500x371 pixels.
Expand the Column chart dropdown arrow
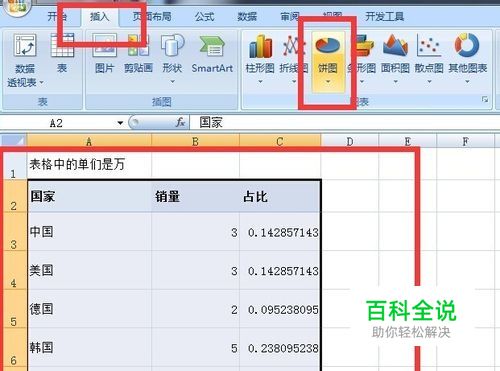260,81
